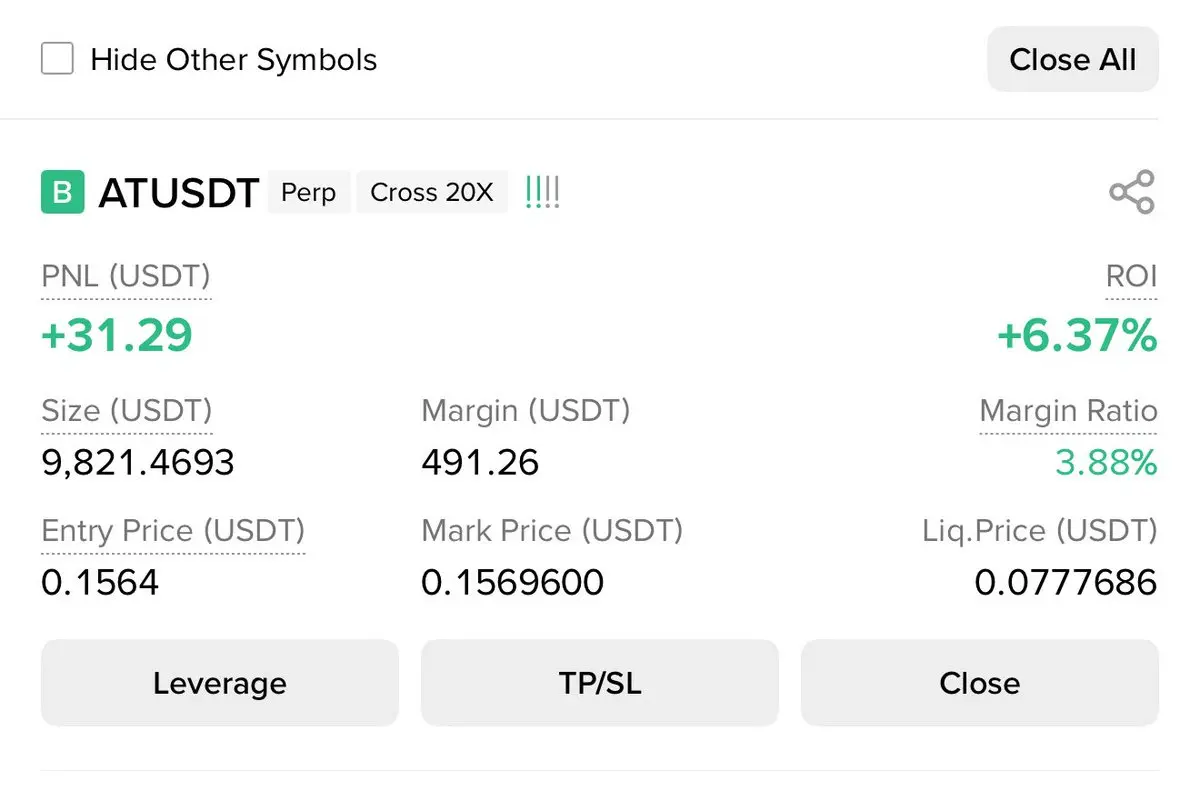Image resolution: width=1200 pixels, height=801 pixels.
Task: Check the Hide Other Symbols checkbox
Action: pyautogui.click(x=57, y=59)
